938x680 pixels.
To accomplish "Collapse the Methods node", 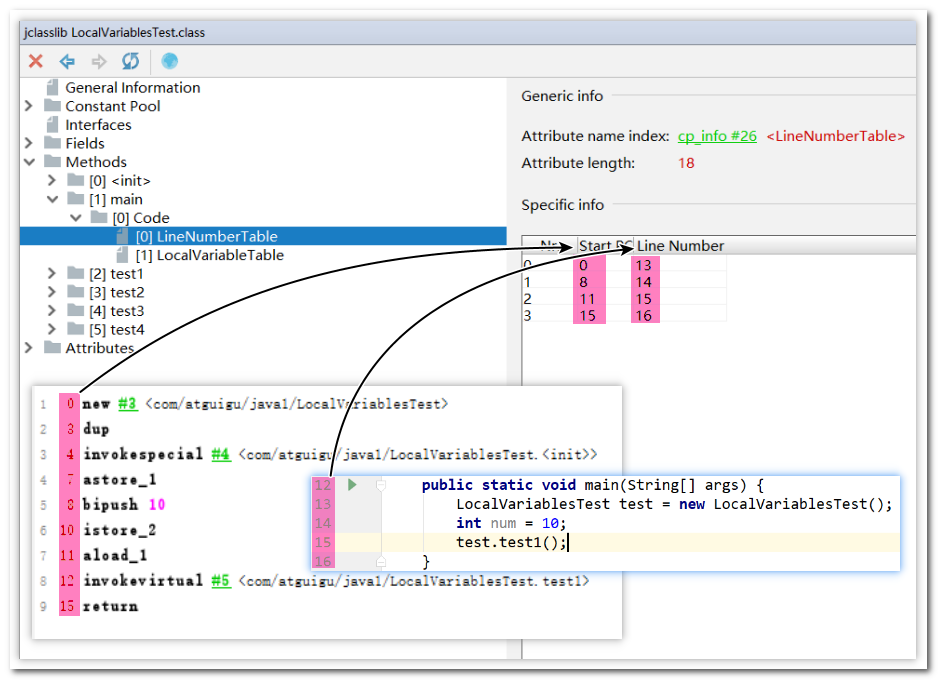I will pos(29,162).
